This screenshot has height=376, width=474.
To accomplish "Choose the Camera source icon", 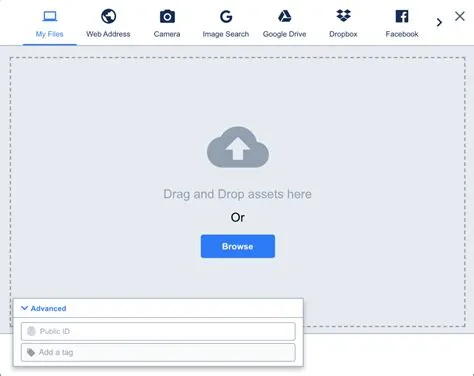I will click(x=167, y=16).
